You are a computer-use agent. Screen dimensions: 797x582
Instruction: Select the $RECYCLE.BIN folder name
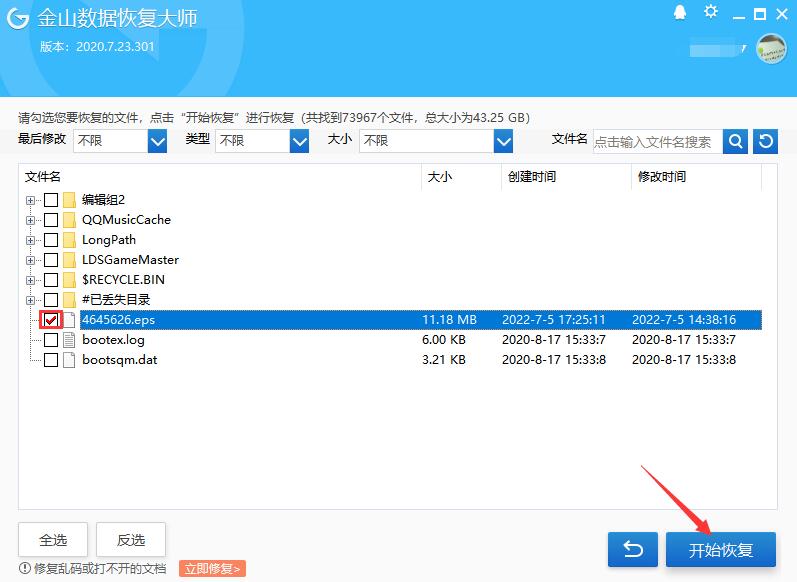[124, 280]
